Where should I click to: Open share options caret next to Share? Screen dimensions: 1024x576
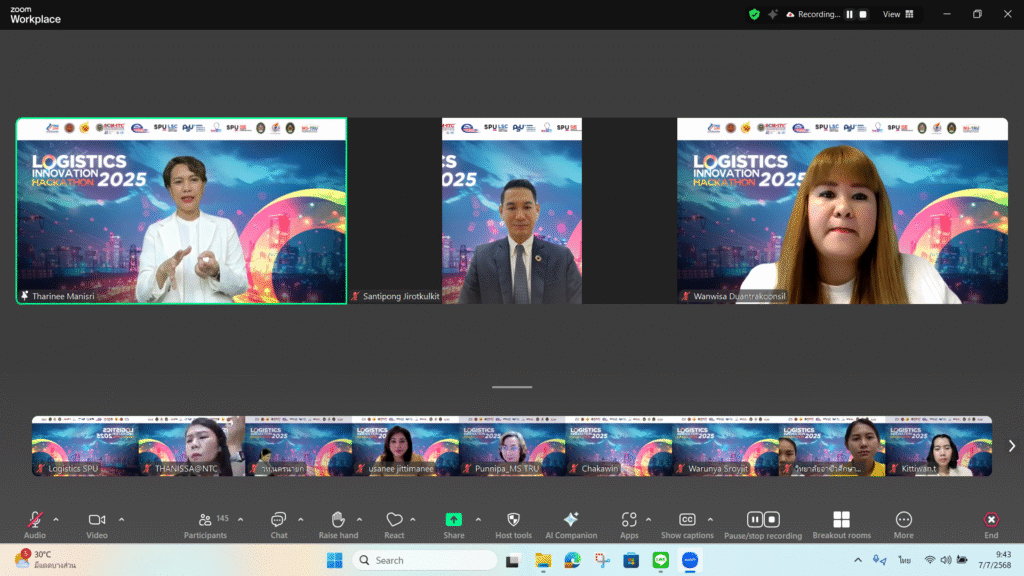[478, 520]
